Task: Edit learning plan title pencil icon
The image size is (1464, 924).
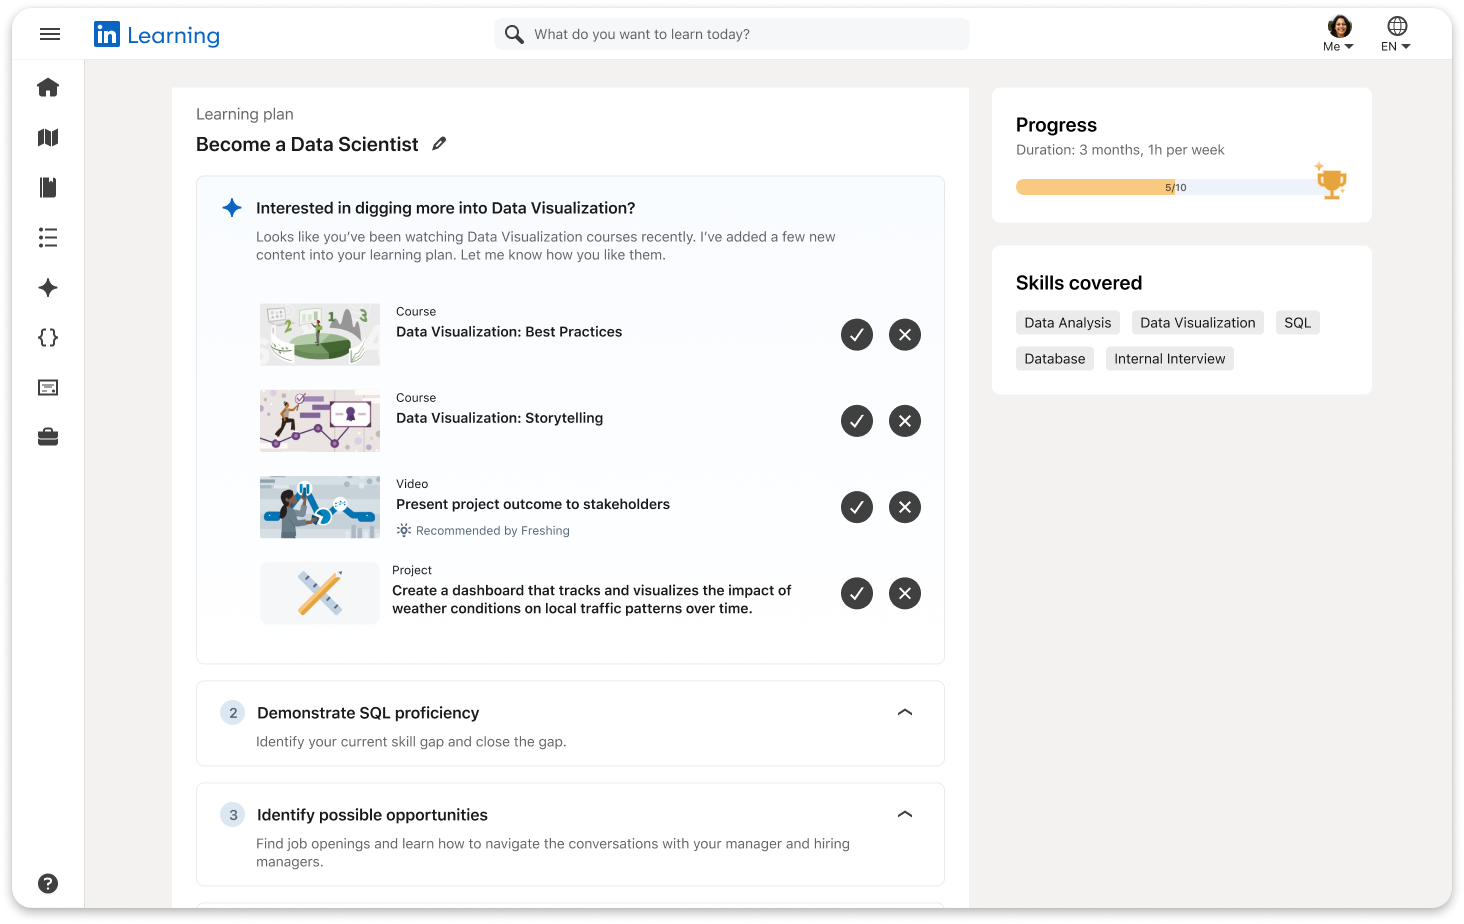Action: click(x=439, y=144)
